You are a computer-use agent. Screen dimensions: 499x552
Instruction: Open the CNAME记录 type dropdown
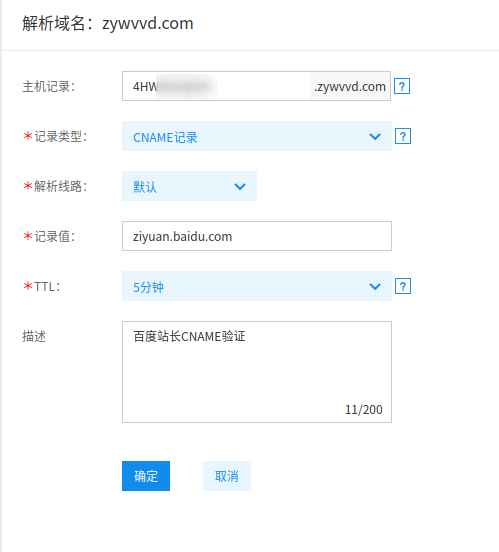coord(257,136)
